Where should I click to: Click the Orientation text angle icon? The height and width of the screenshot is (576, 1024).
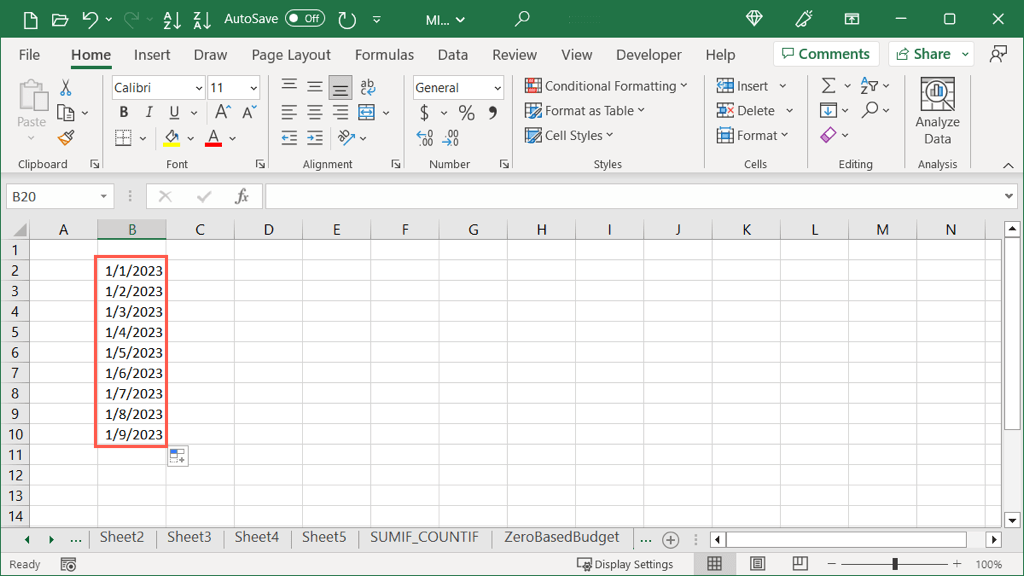(345, 137)
